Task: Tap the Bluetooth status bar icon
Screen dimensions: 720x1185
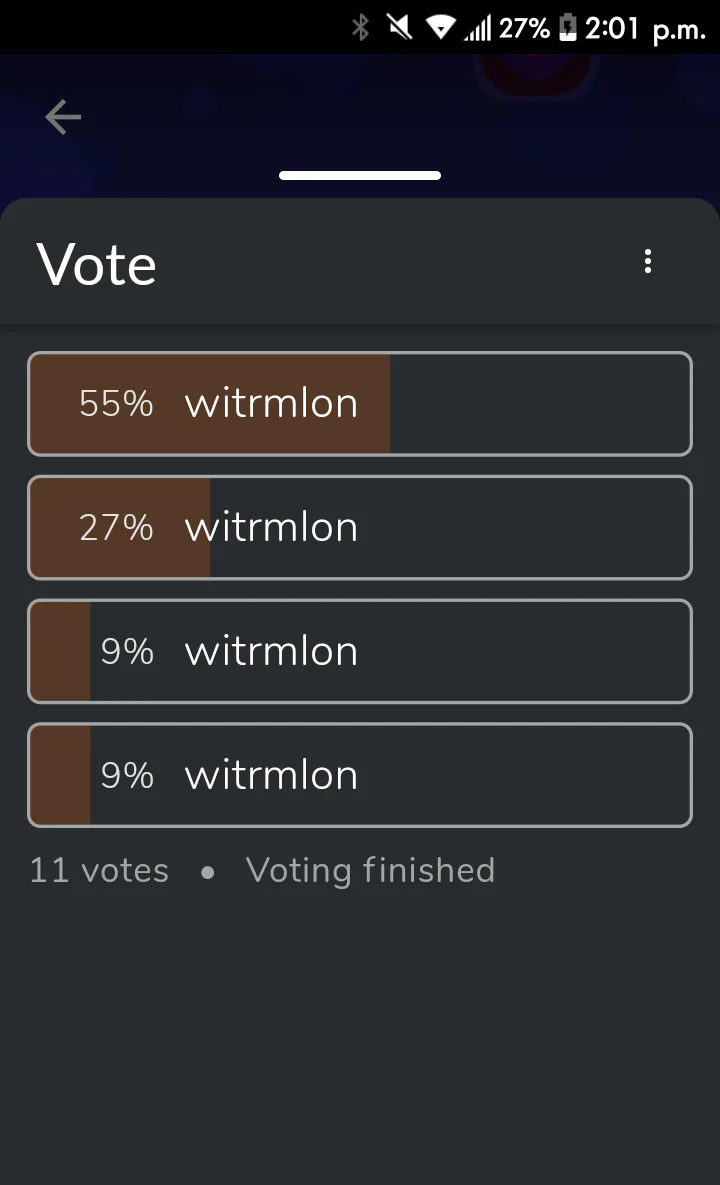Action: [x=360, y=28]
